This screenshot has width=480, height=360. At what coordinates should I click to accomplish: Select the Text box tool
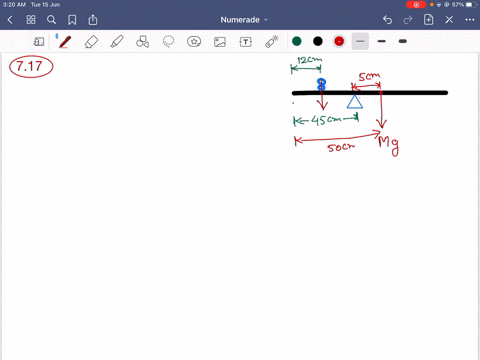tap(246, 42)
